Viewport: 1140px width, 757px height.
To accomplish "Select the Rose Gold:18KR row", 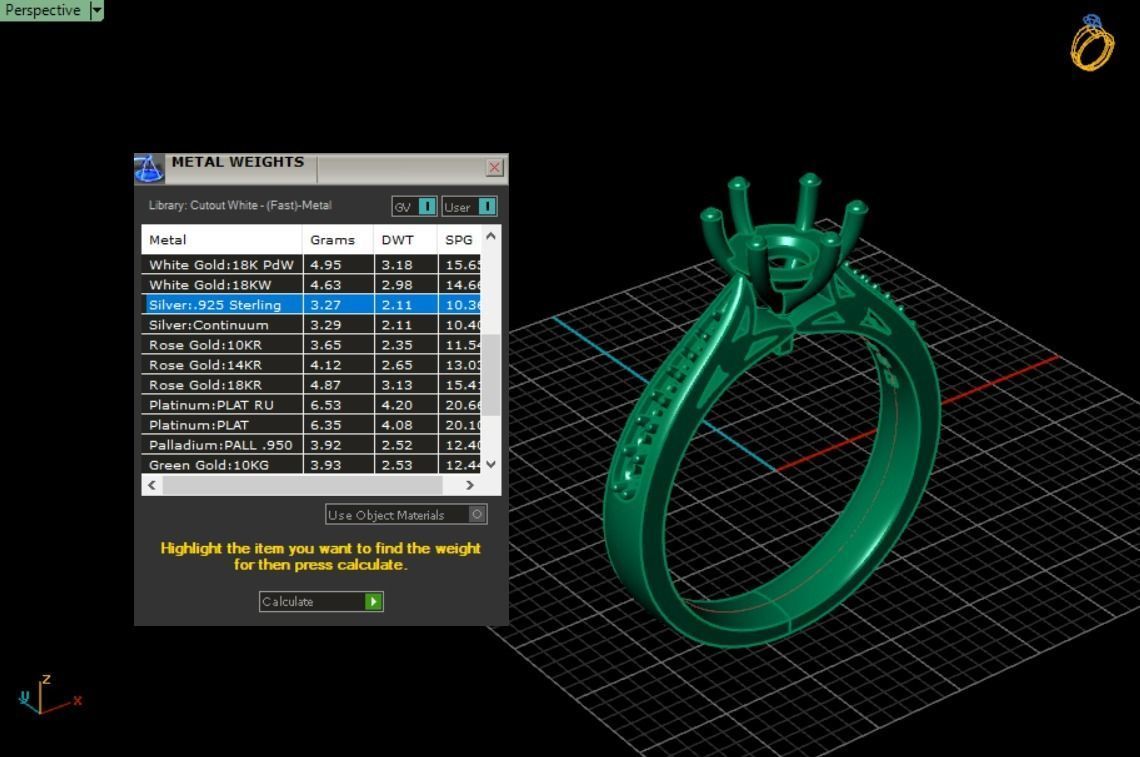I will (x=311, y=385).
